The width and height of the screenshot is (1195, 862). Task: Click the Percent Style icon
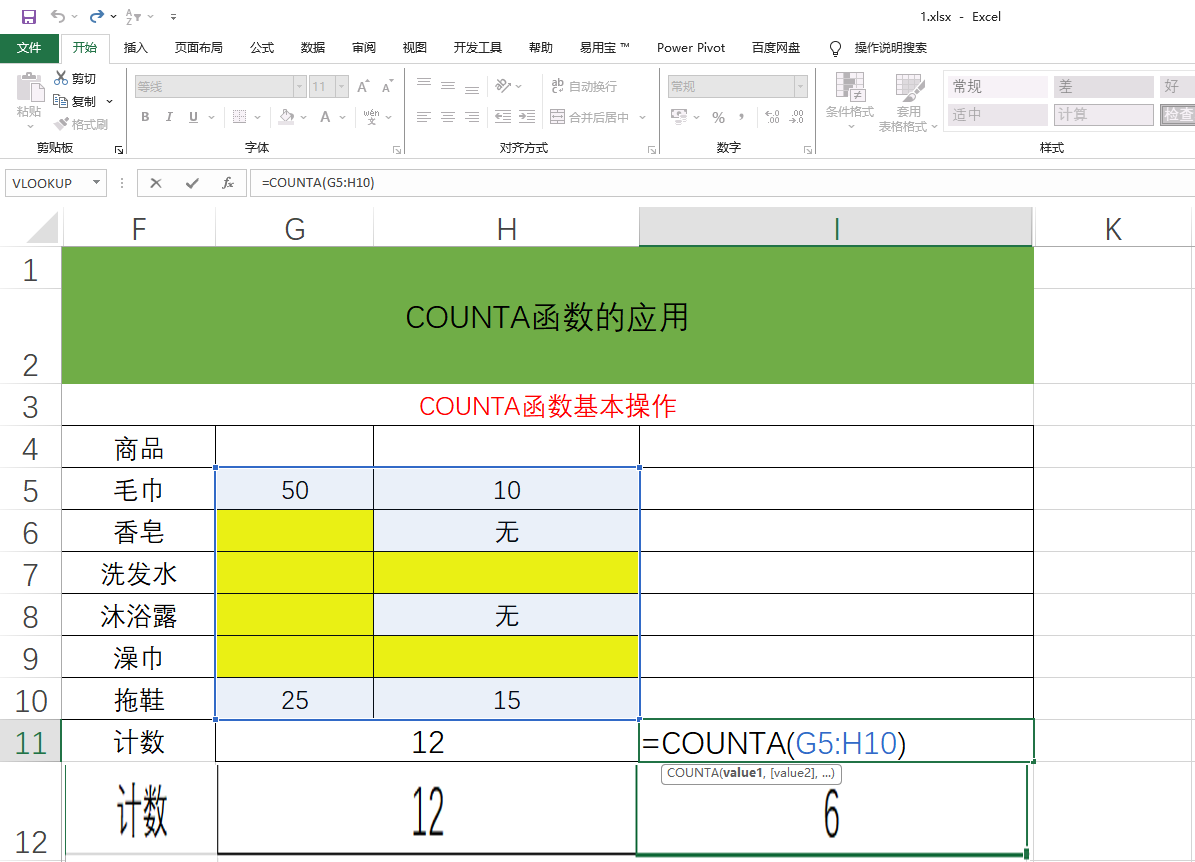[718, 117]
